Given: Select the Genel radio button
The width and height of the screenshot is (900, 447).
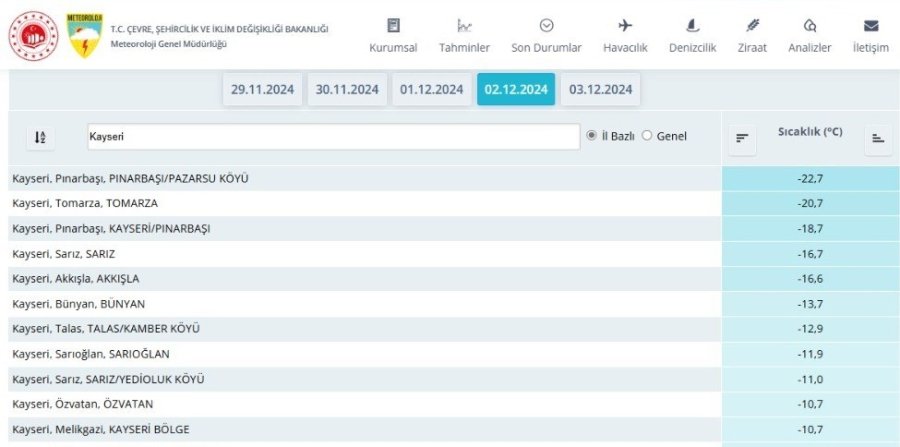Looking at the screenshot, I should click(646, 136).
